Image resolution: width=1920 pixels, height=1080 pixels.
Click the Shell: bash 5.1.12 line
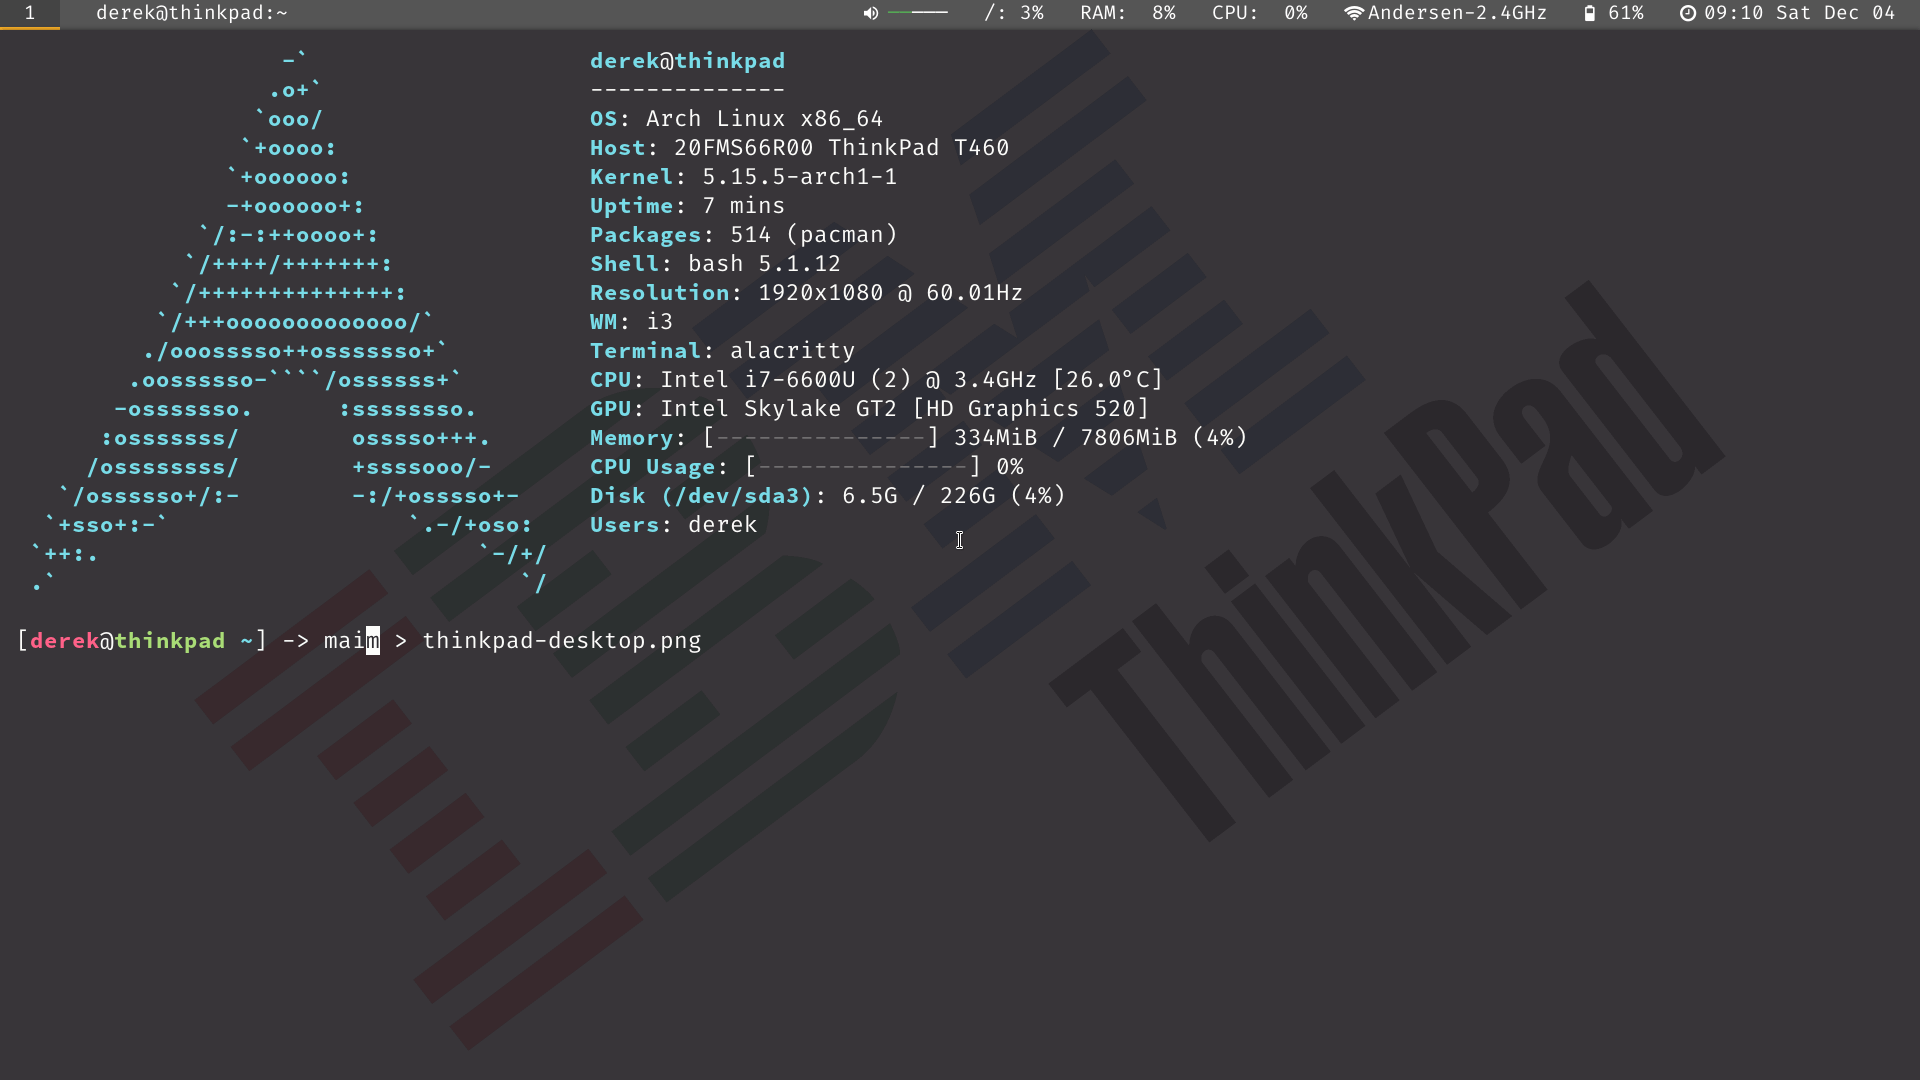click(x=715, y=264)
